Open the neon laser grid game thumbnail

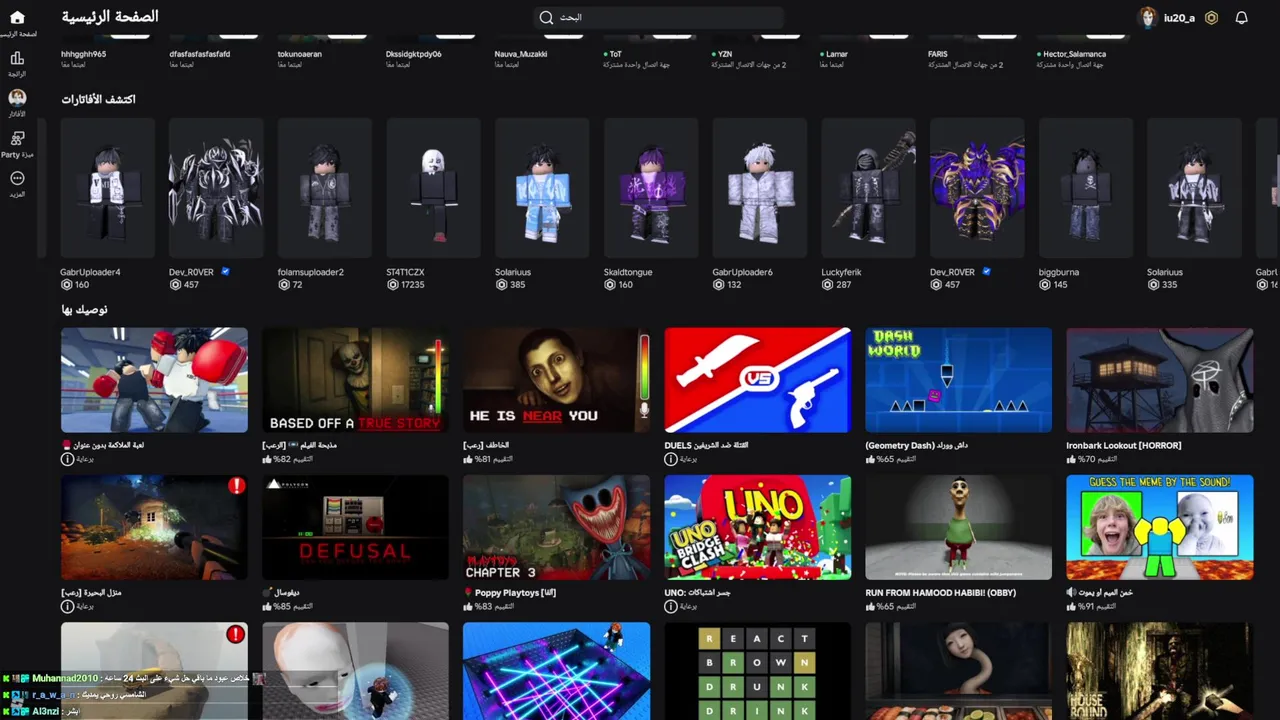point(556,671)
